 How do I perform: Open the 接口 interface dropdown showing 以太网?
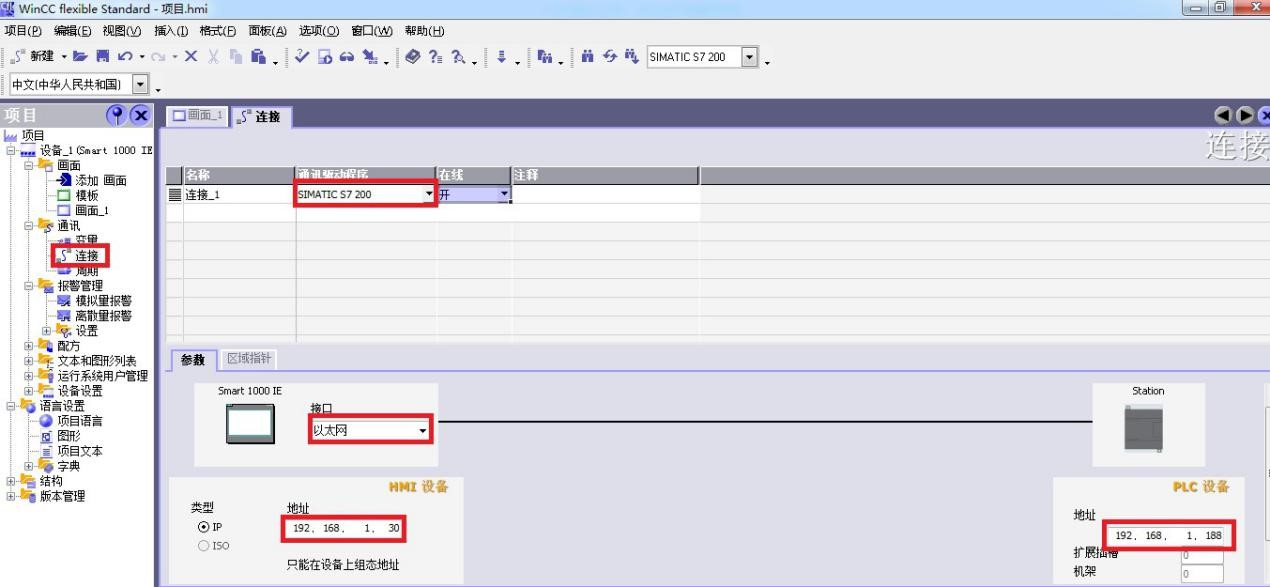(x=423, y=431)
